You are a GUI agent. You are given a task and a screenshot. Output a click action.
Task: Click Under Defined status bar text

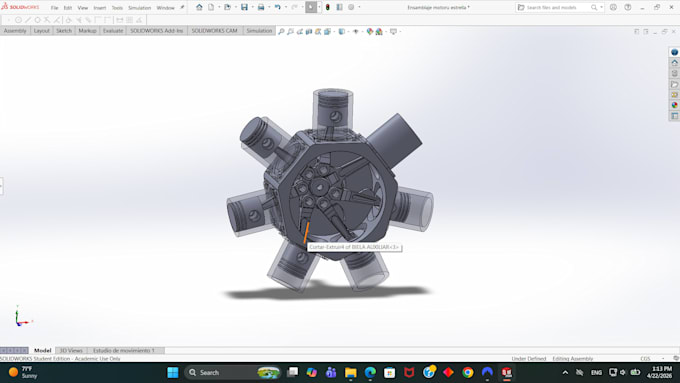pyautogui.click(x=529, y=359)
